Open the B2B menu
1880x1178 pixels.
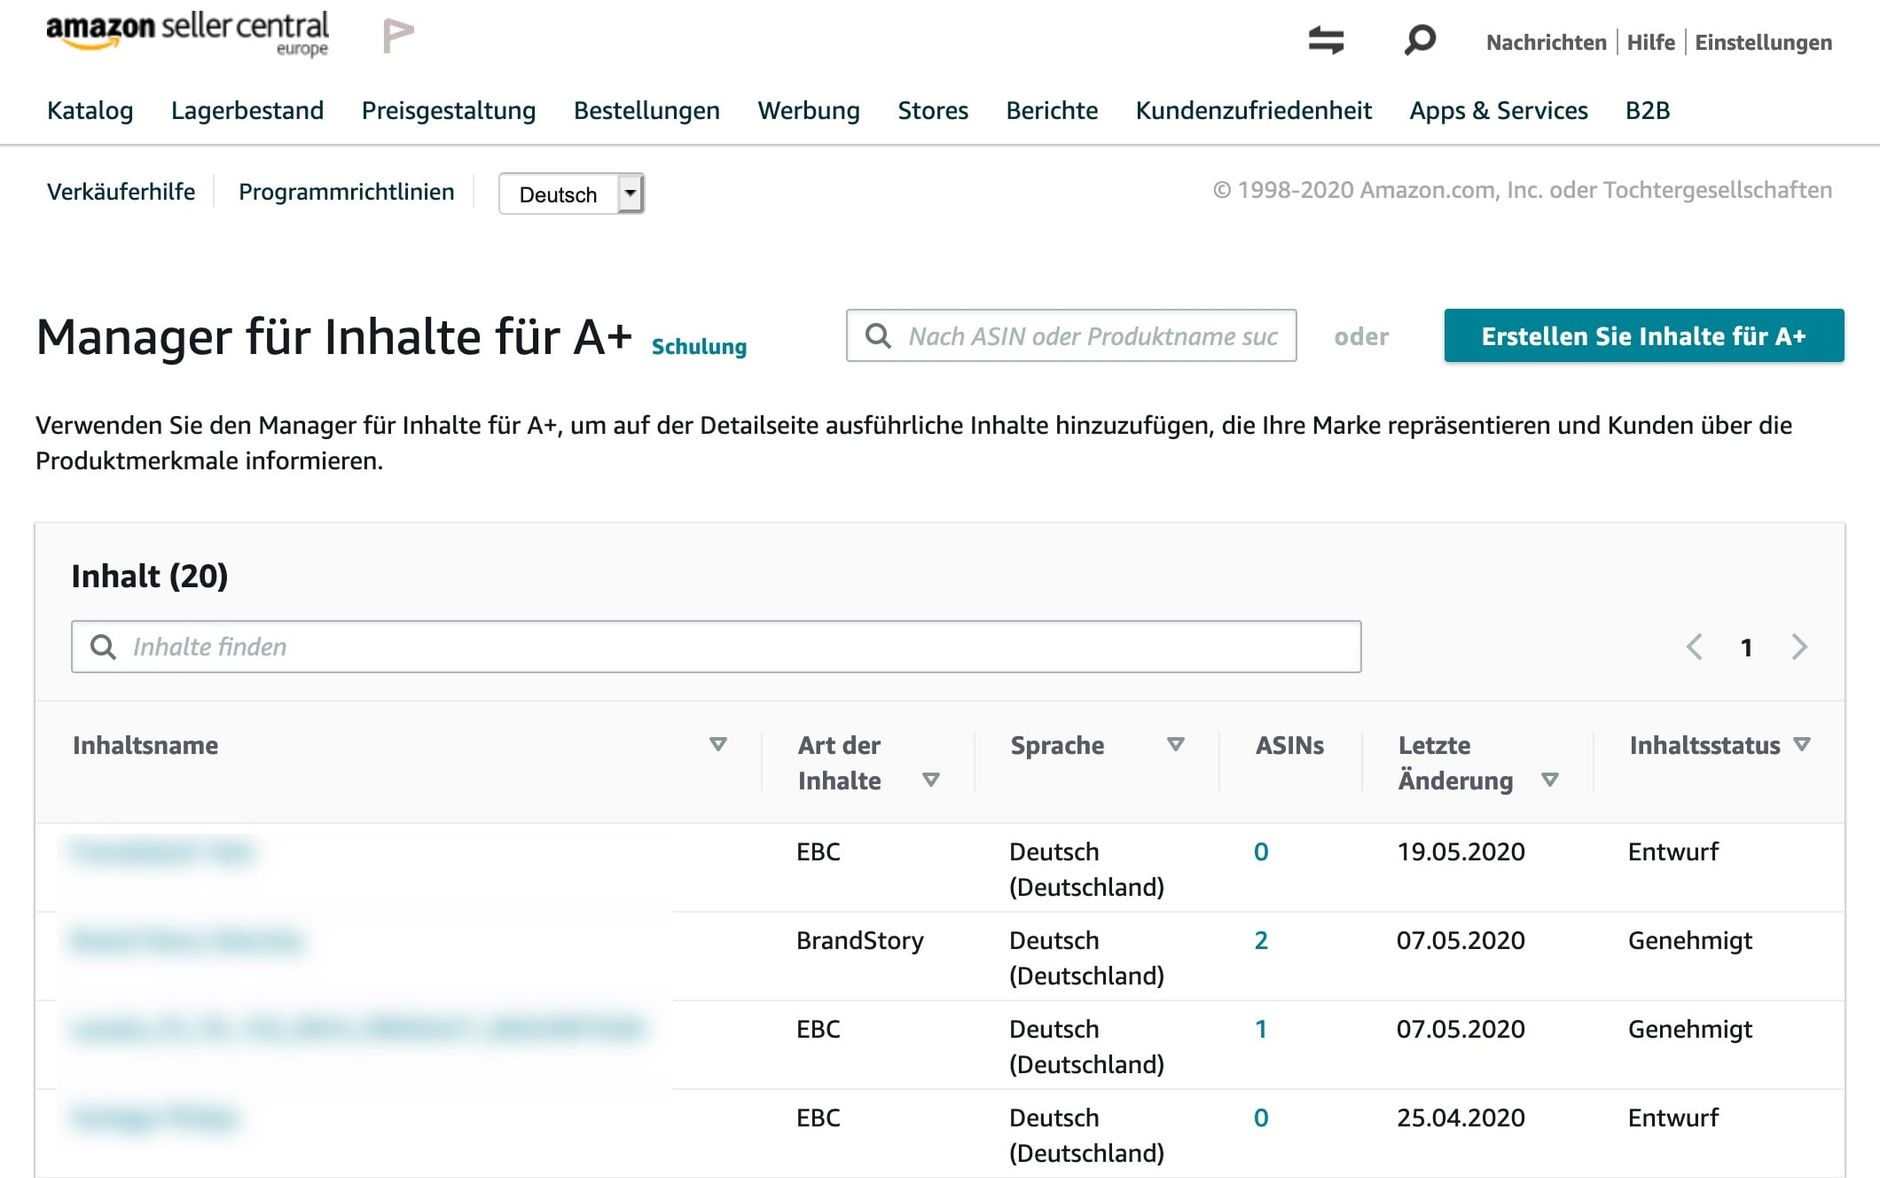click(x=1647, y=110)
